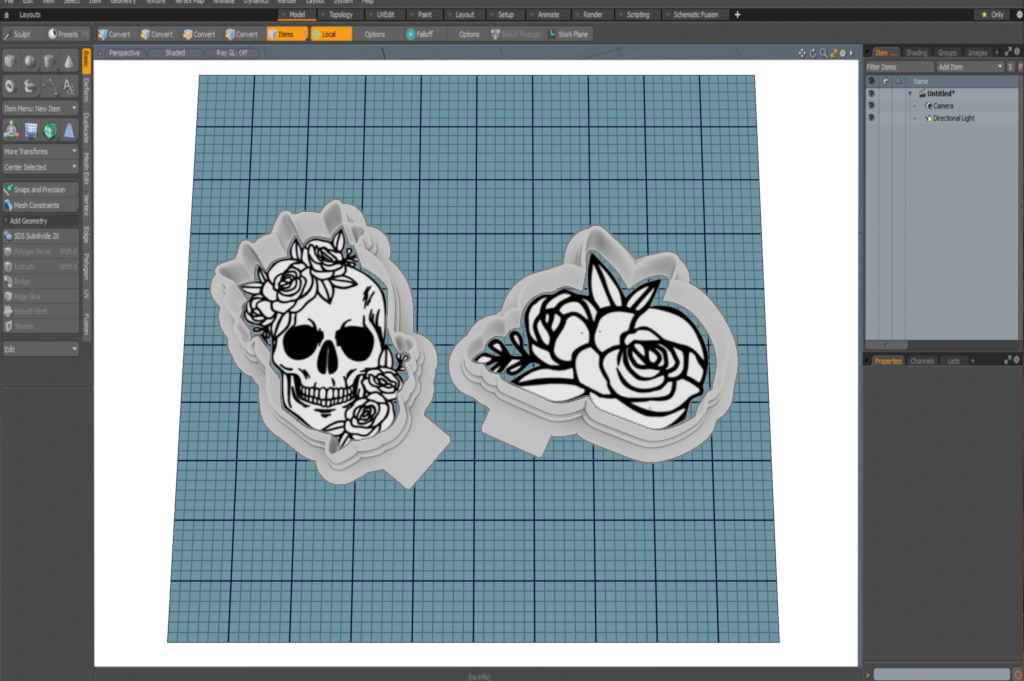Pick the Cylinder primitive tool
Image resolution: width=1024 pixels, height=681 pixels.
[49, 63]
